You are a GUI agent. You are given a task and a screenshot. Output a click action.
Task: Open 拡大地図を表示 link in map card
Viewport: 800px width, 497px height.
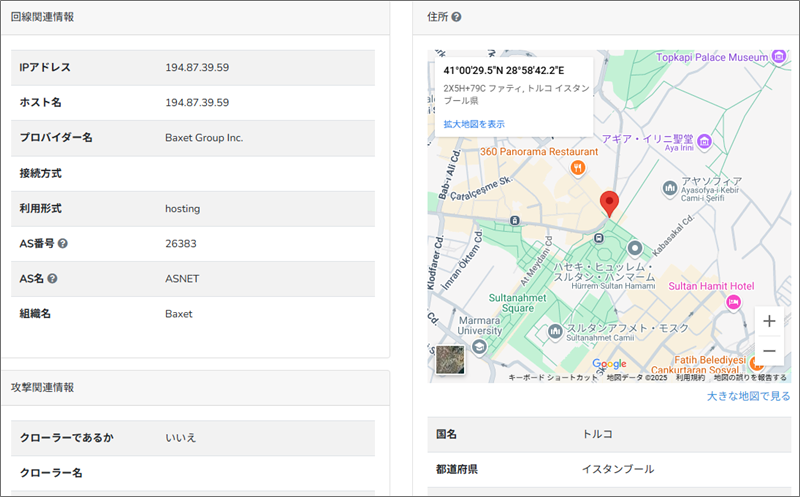click(x=474, y=124)
